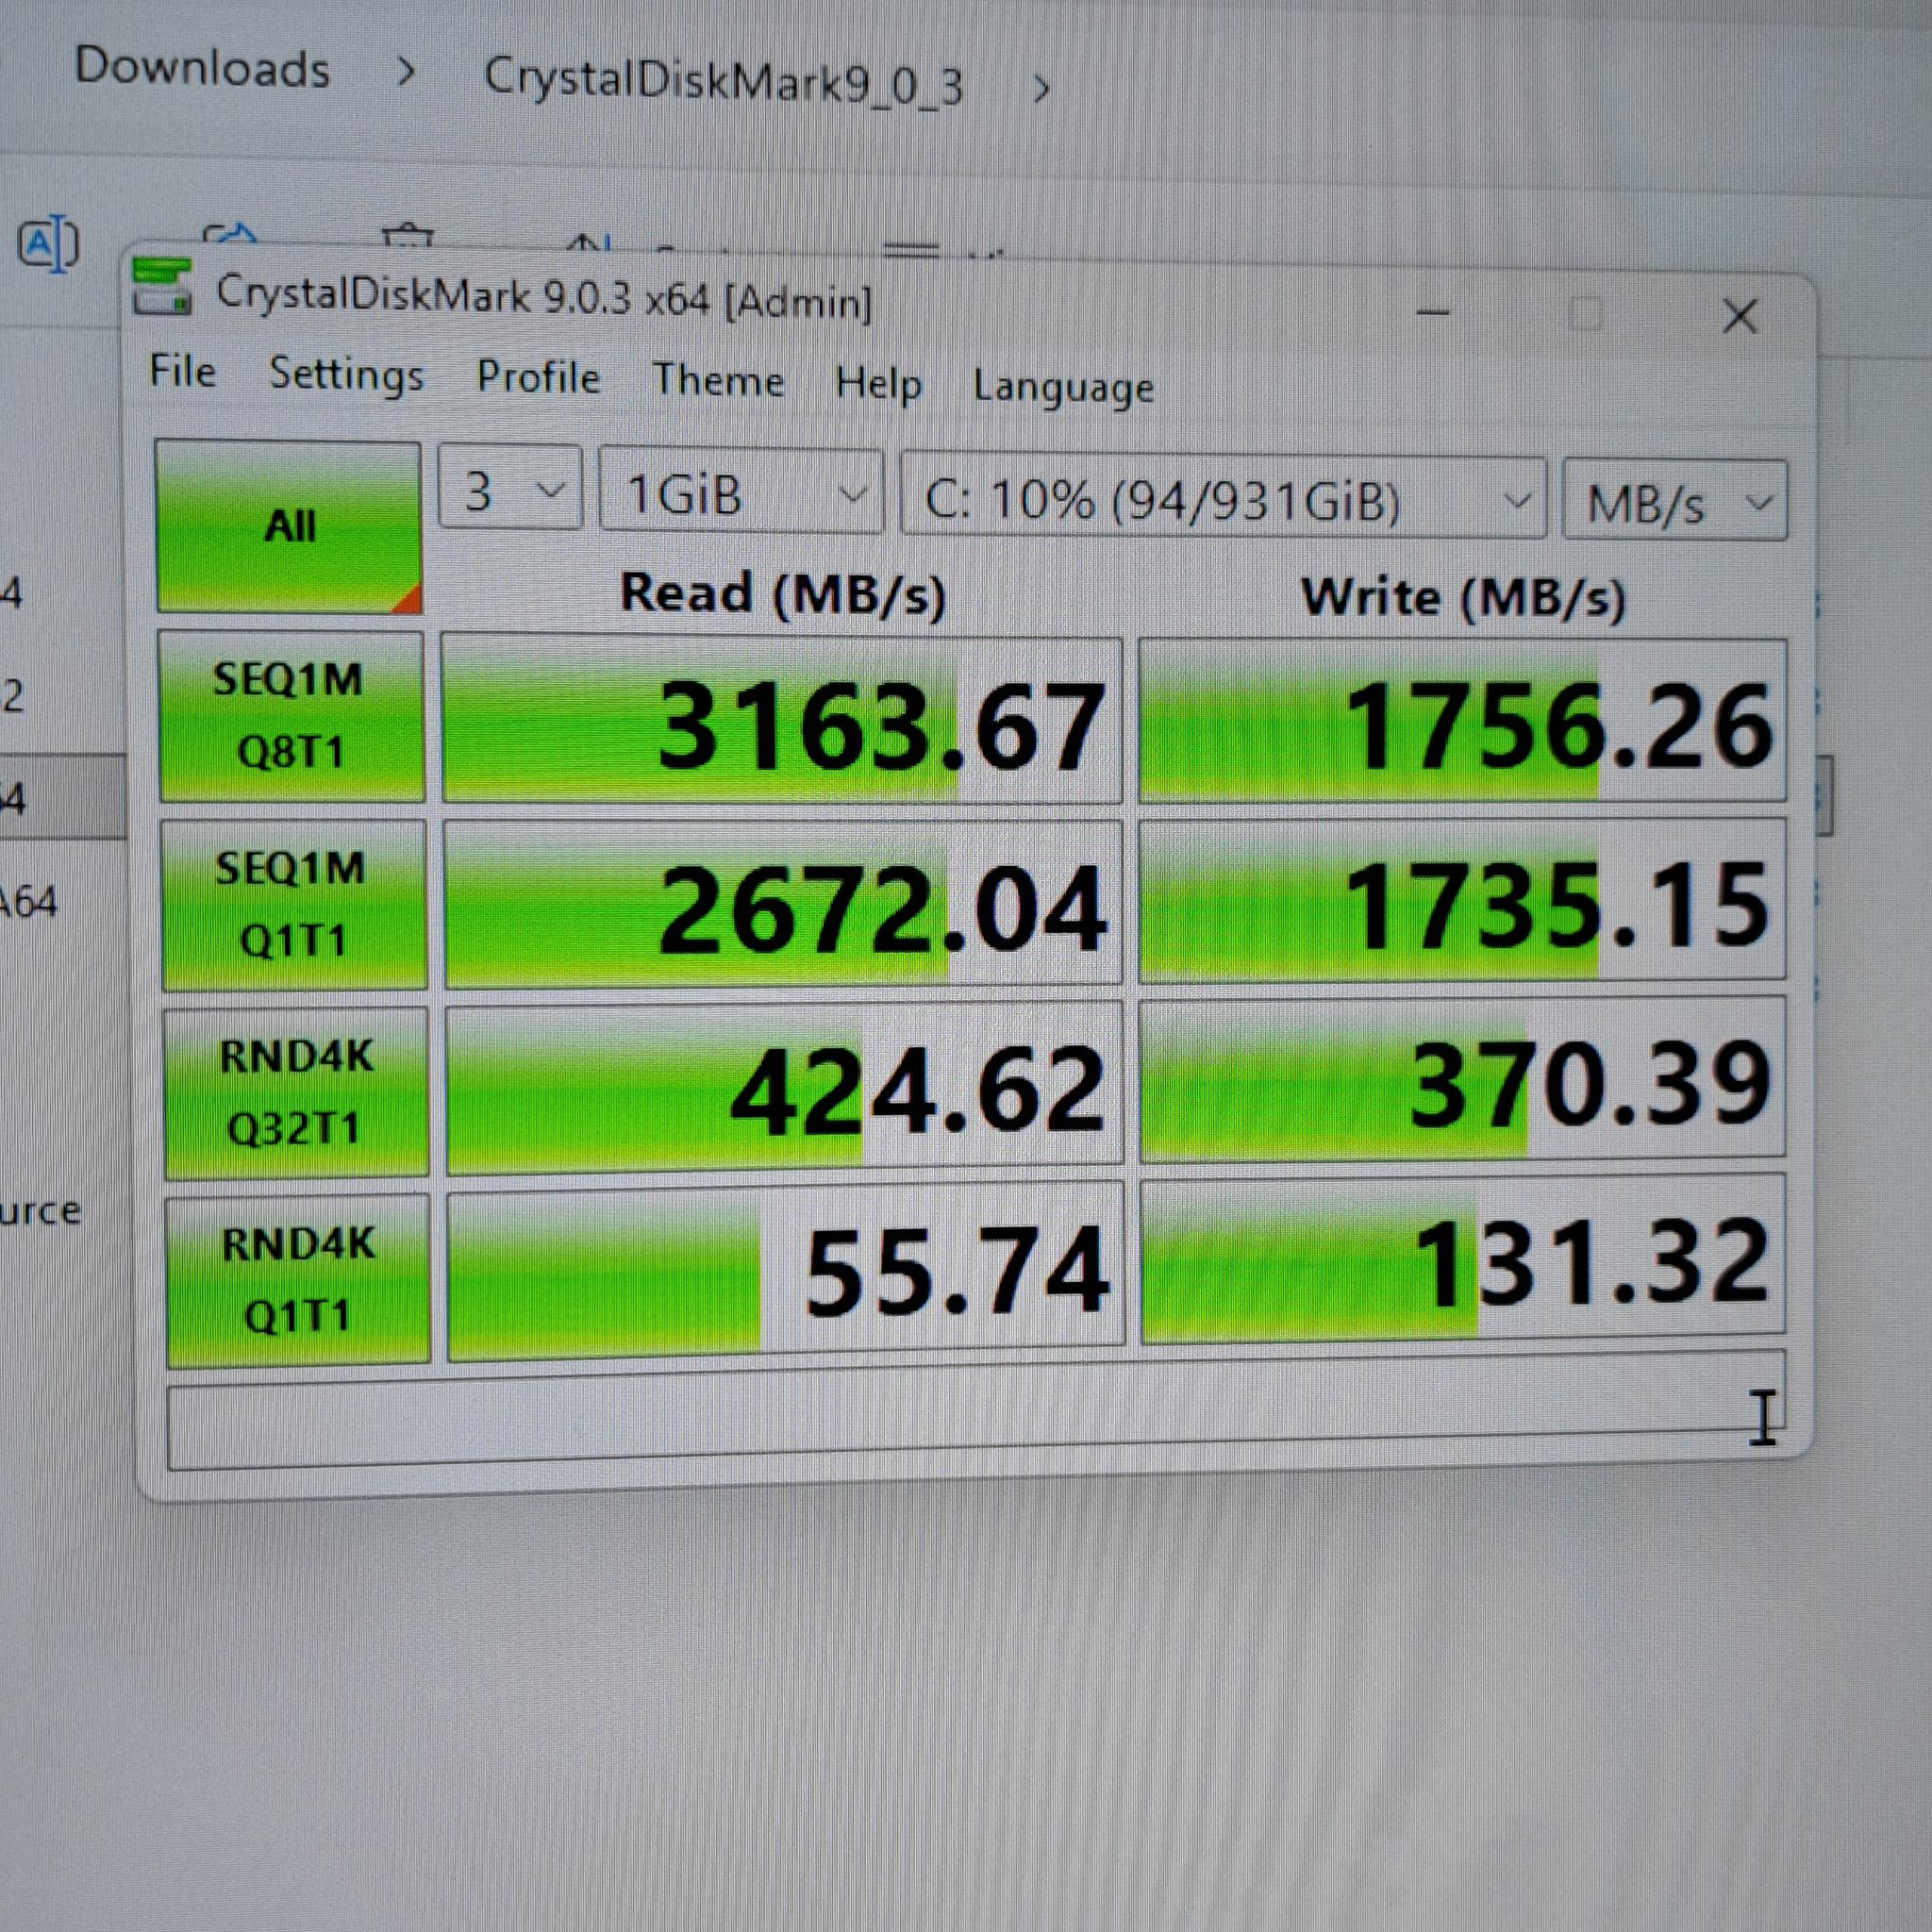Click the read value 55.74
Screen dimensions: 1932x1932
pos(786,1270)
